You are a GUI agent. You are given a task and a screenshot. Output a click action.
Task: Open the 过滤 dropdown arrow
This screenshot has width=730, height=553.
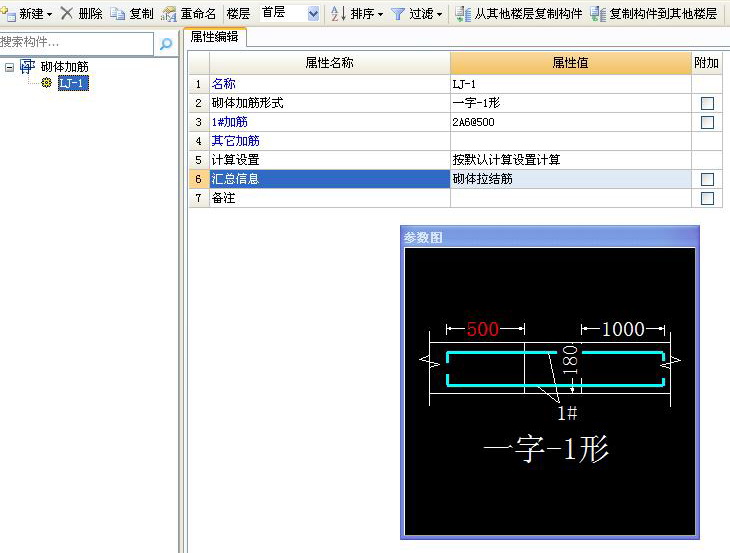point(439,14)
